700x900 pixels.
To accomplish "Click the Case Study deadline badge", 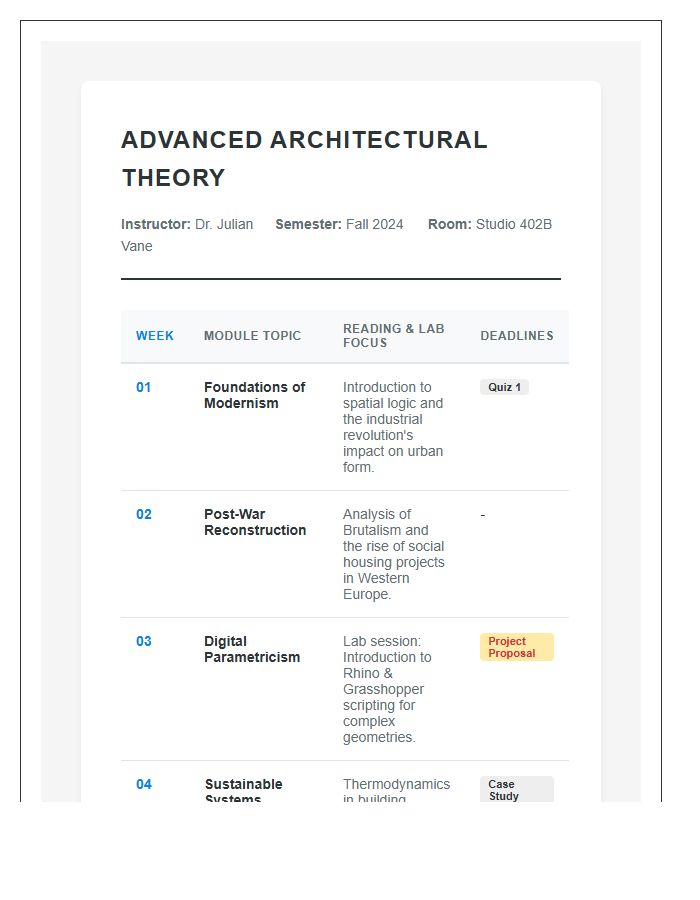I will [516, 789].
